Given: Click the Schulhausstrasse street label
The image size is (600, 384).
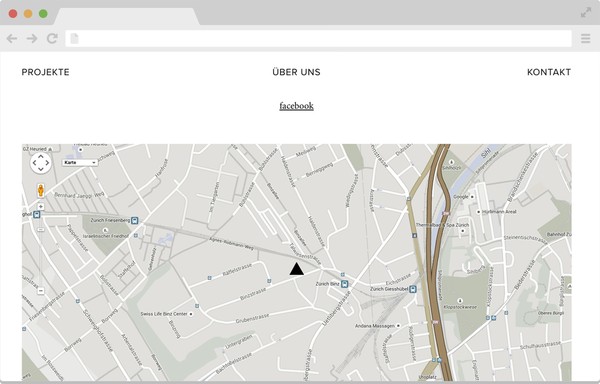Looking at the screenshot, I should 540,345.
